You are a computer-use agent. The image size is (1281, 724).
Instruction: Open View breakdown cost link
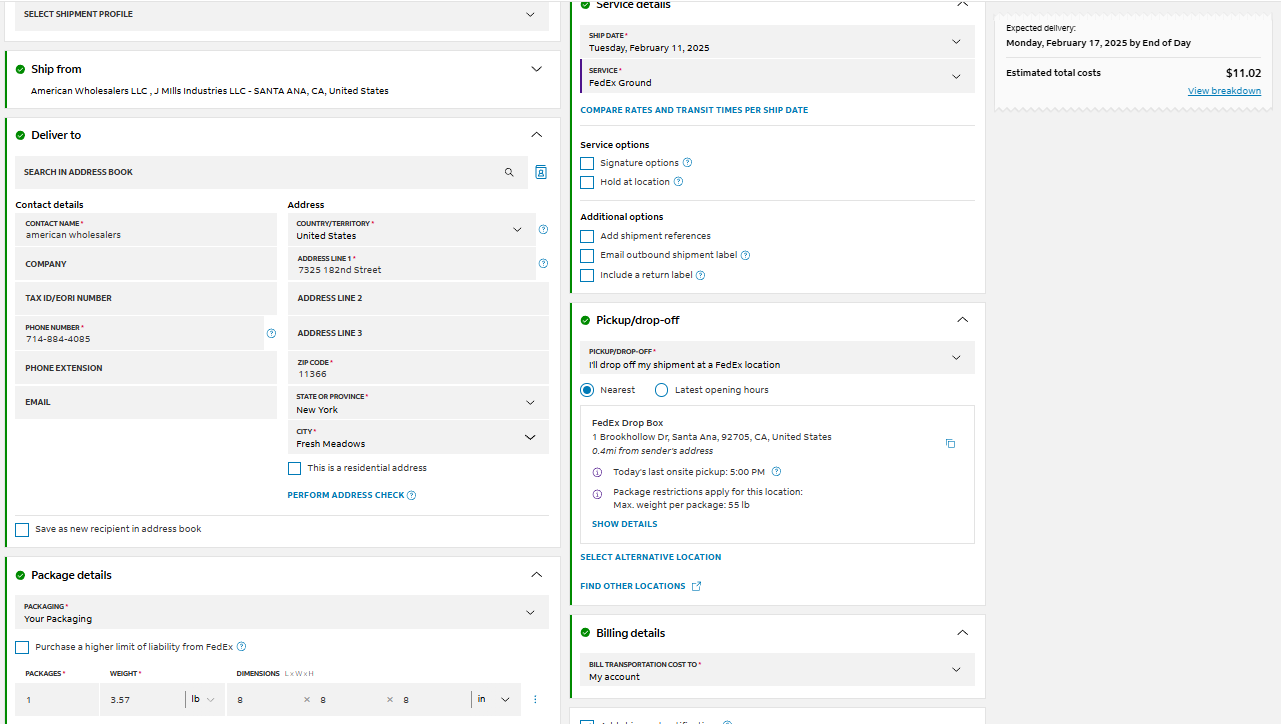(1224, 91)
